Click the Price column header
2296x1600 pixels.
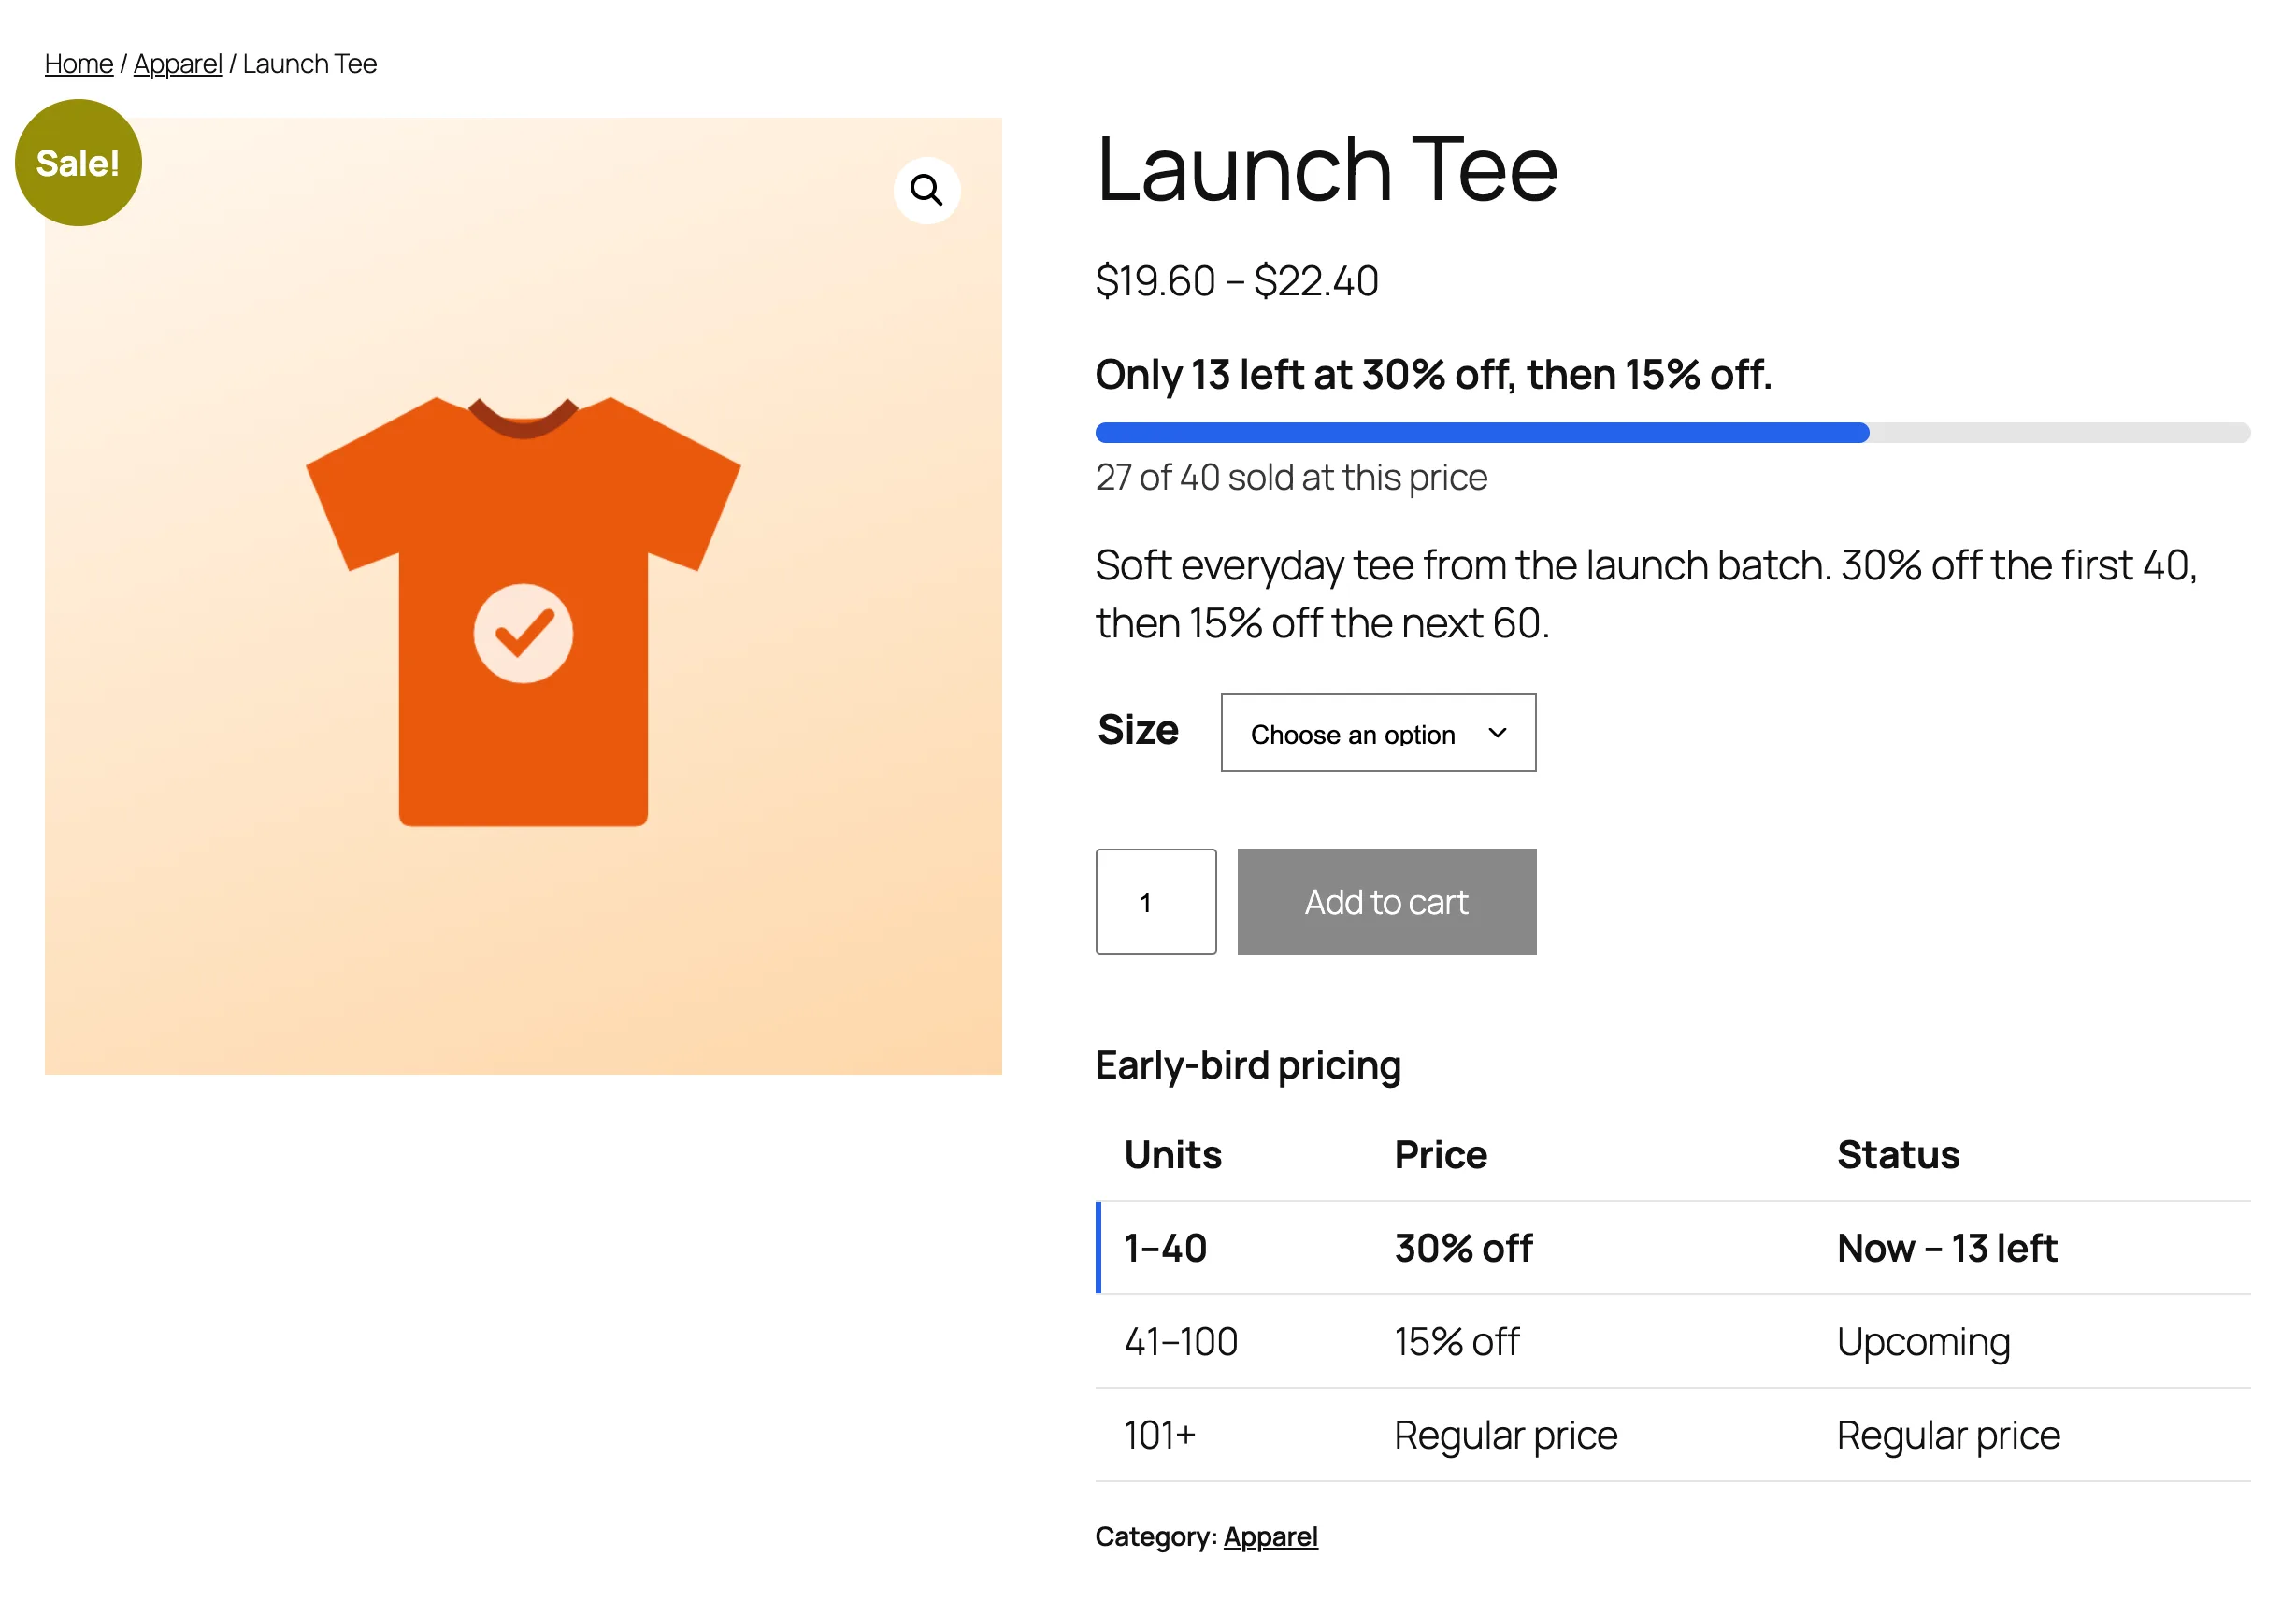(1440, 1154)
